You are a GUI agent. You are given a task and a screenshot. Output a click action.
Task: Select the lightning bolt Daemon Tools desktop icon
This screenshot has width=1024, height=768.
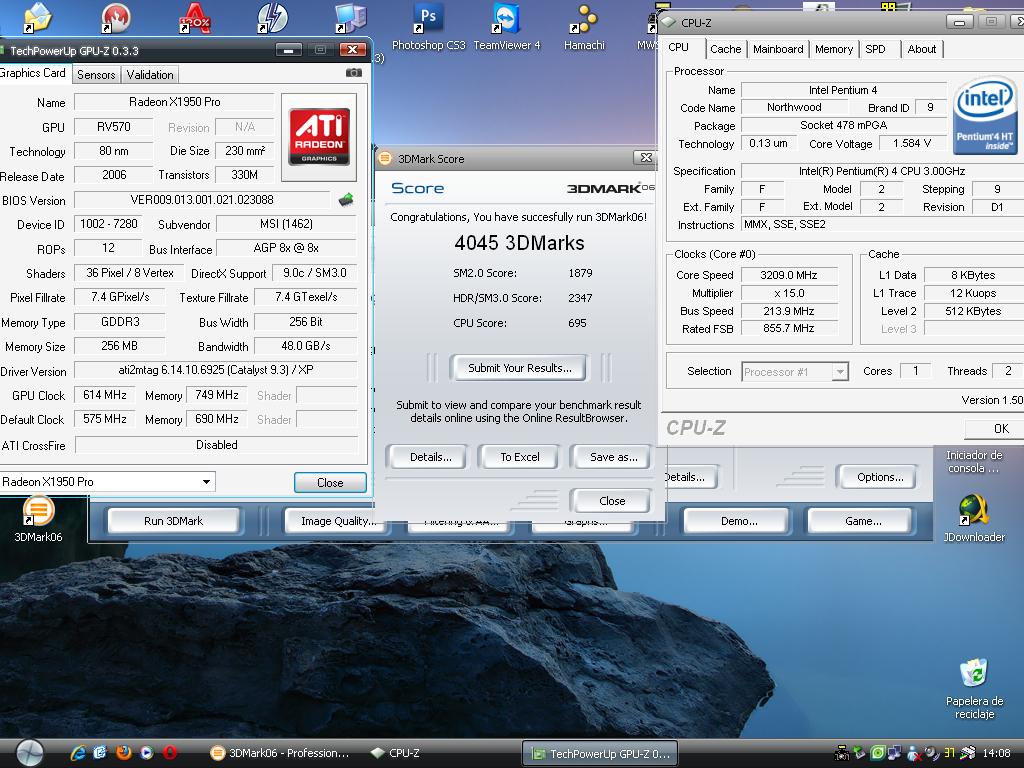272,18
